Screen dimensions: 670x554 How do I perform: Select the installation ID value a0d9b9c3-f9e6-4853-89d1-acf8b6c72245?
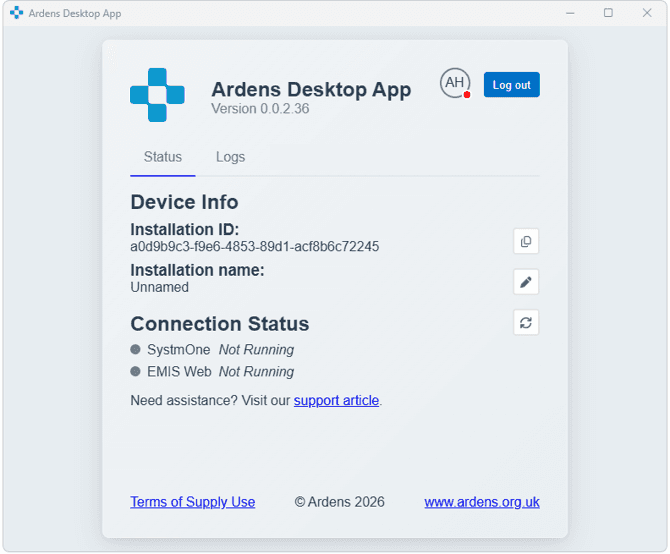tap(255, 246)
